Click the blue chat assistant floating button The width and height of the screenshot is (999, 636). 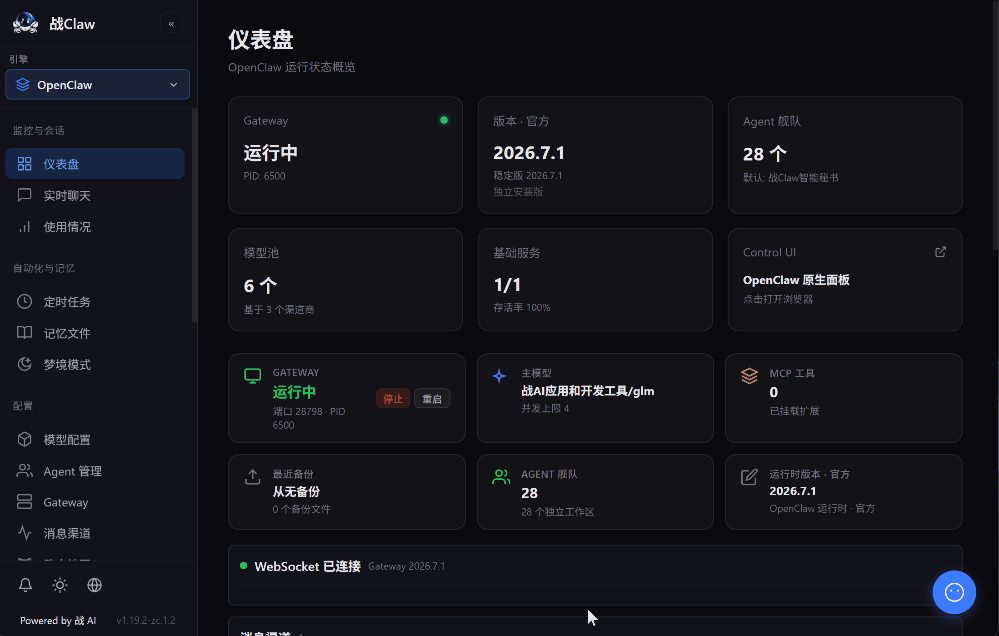(x=954, y=592)
